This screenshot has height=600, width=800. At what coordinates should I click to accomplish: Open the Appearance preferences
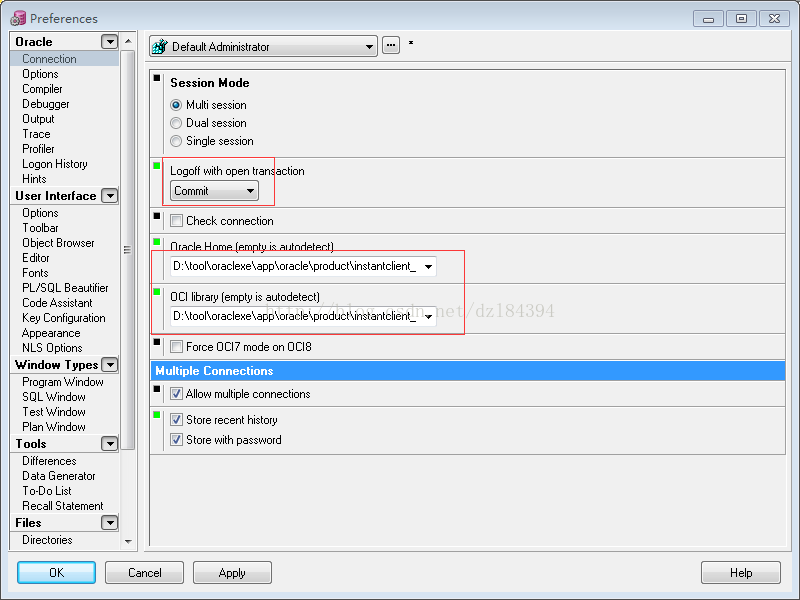pyautogui.click(x=51, y=333)
